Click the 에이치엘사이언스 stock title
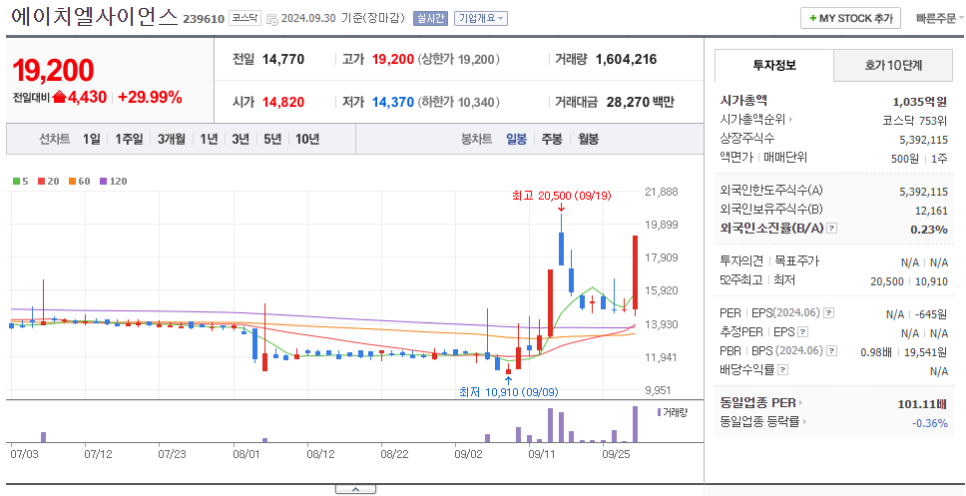The image size is (966, 496). 94,17
